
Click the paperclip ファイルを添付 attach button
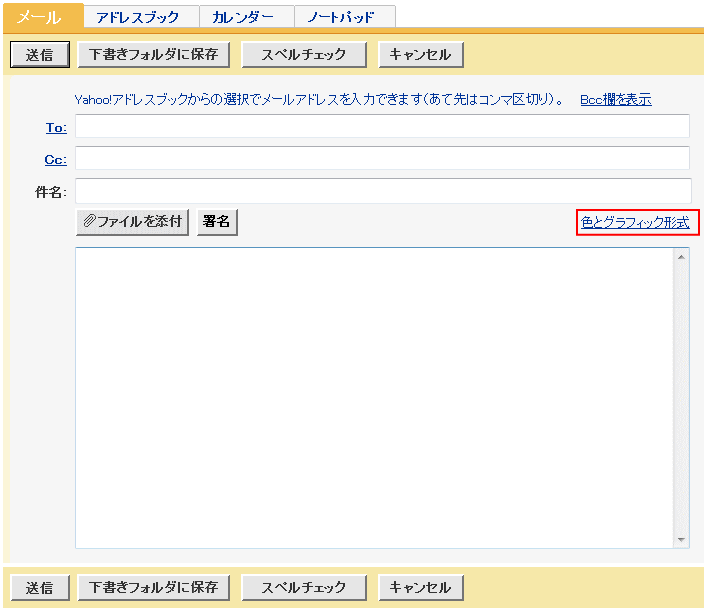click(x=132, y=222)
